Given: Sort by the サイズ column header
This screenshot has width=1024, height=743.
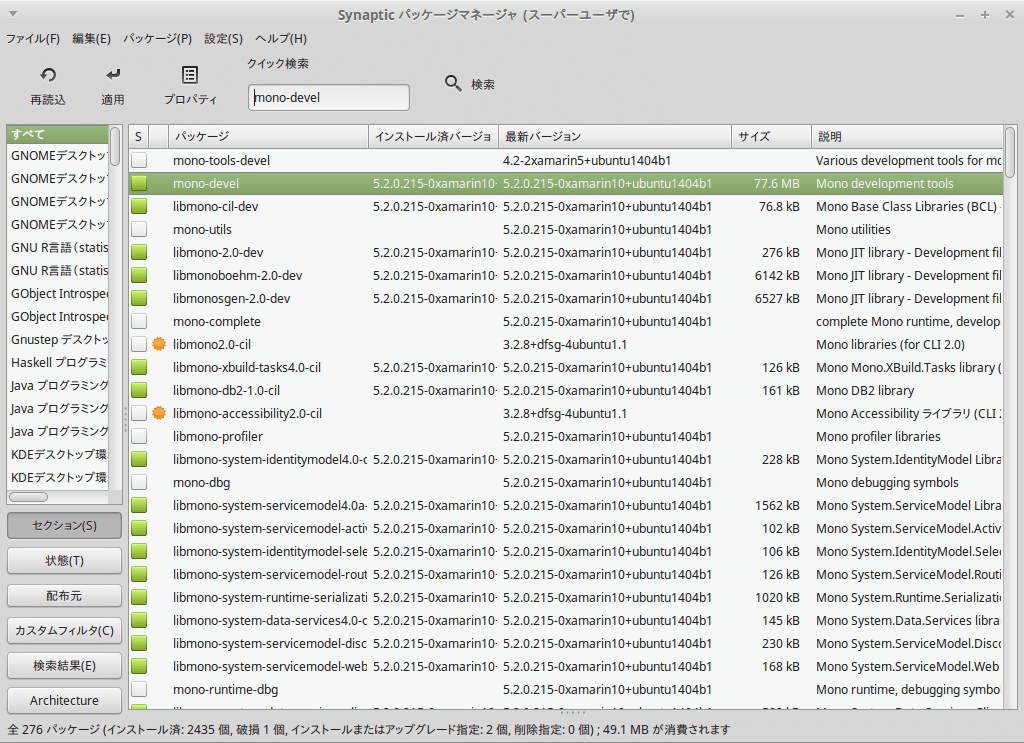Looking at the screenshot, I should pos(771,136).
